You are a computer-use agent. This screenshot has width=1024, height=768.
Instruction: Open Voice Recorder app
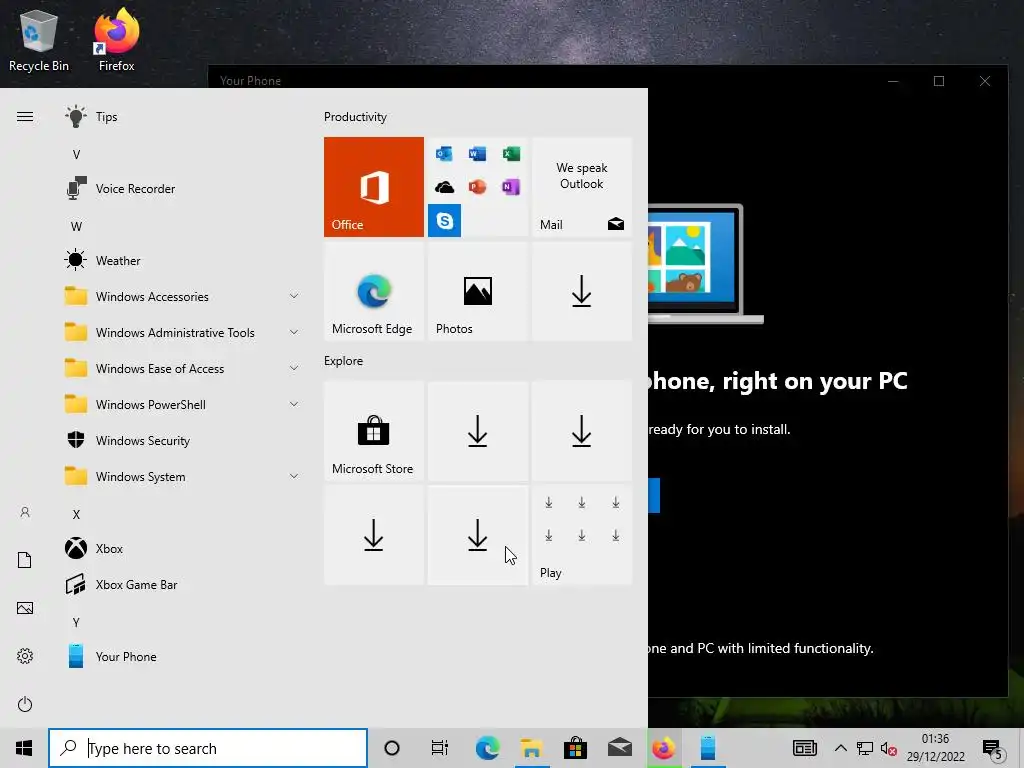tap(183, 189)
